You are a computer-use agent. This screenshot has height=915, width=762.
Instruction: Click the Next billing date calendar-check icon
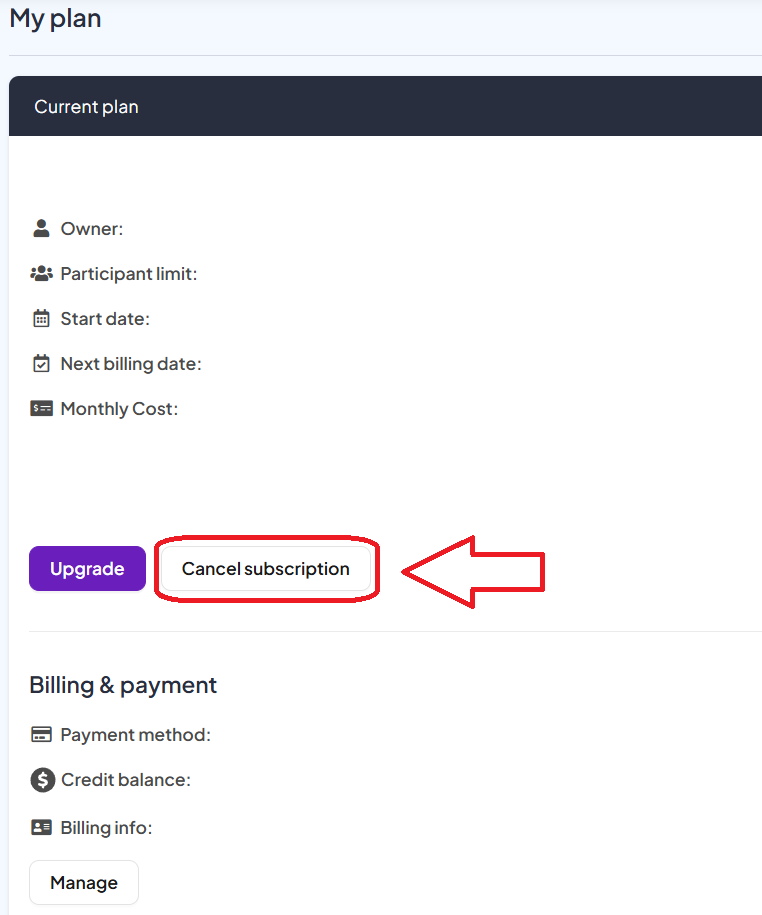(41, 364)
